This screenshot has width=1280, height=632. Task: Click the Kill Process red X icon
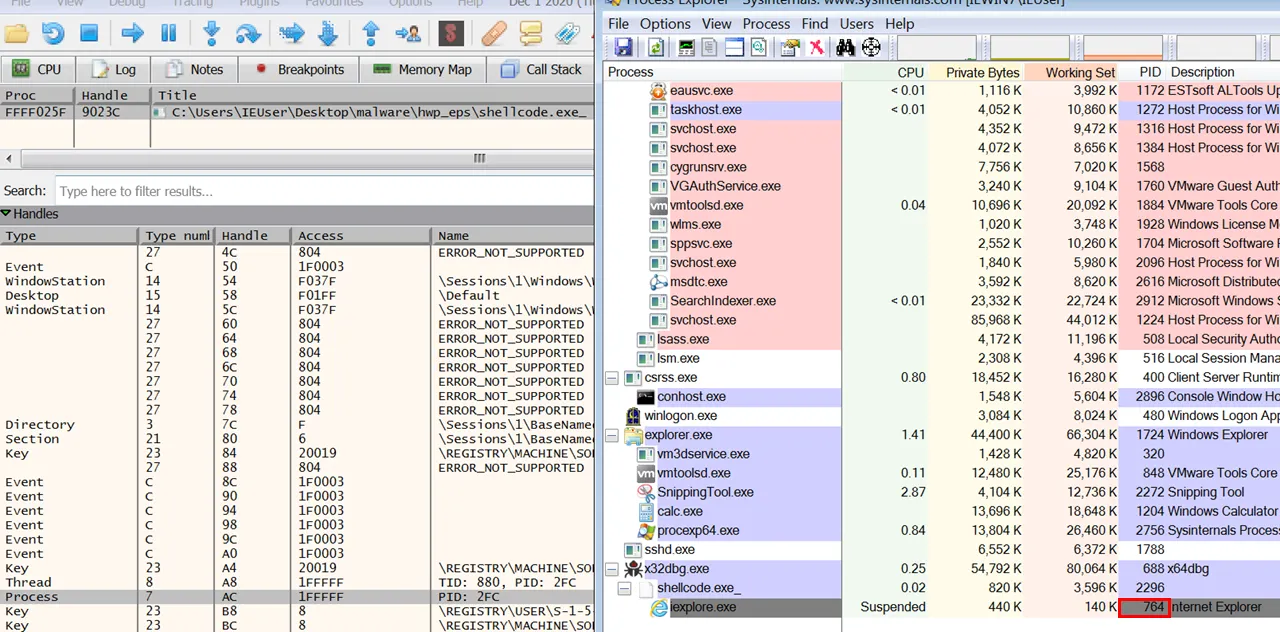817,47
